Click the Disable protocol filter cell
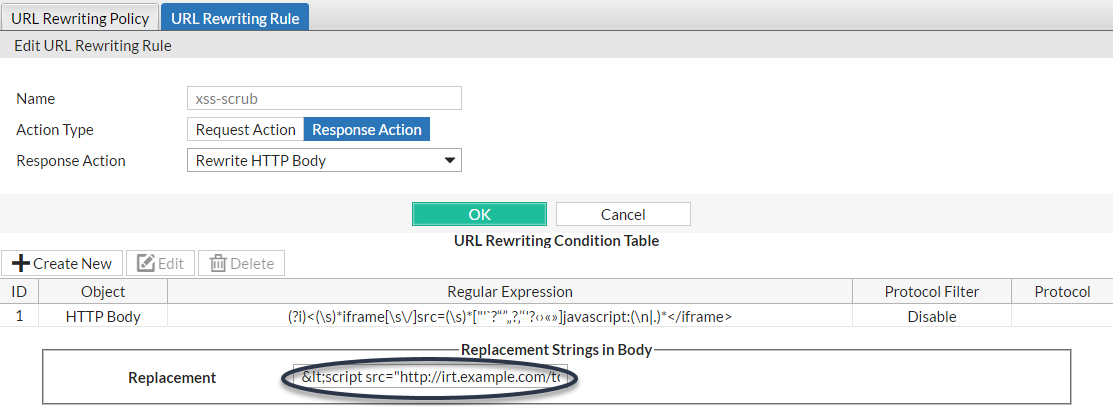The height and width of the screenshot is (406, 1113). (x=932, y=317)
